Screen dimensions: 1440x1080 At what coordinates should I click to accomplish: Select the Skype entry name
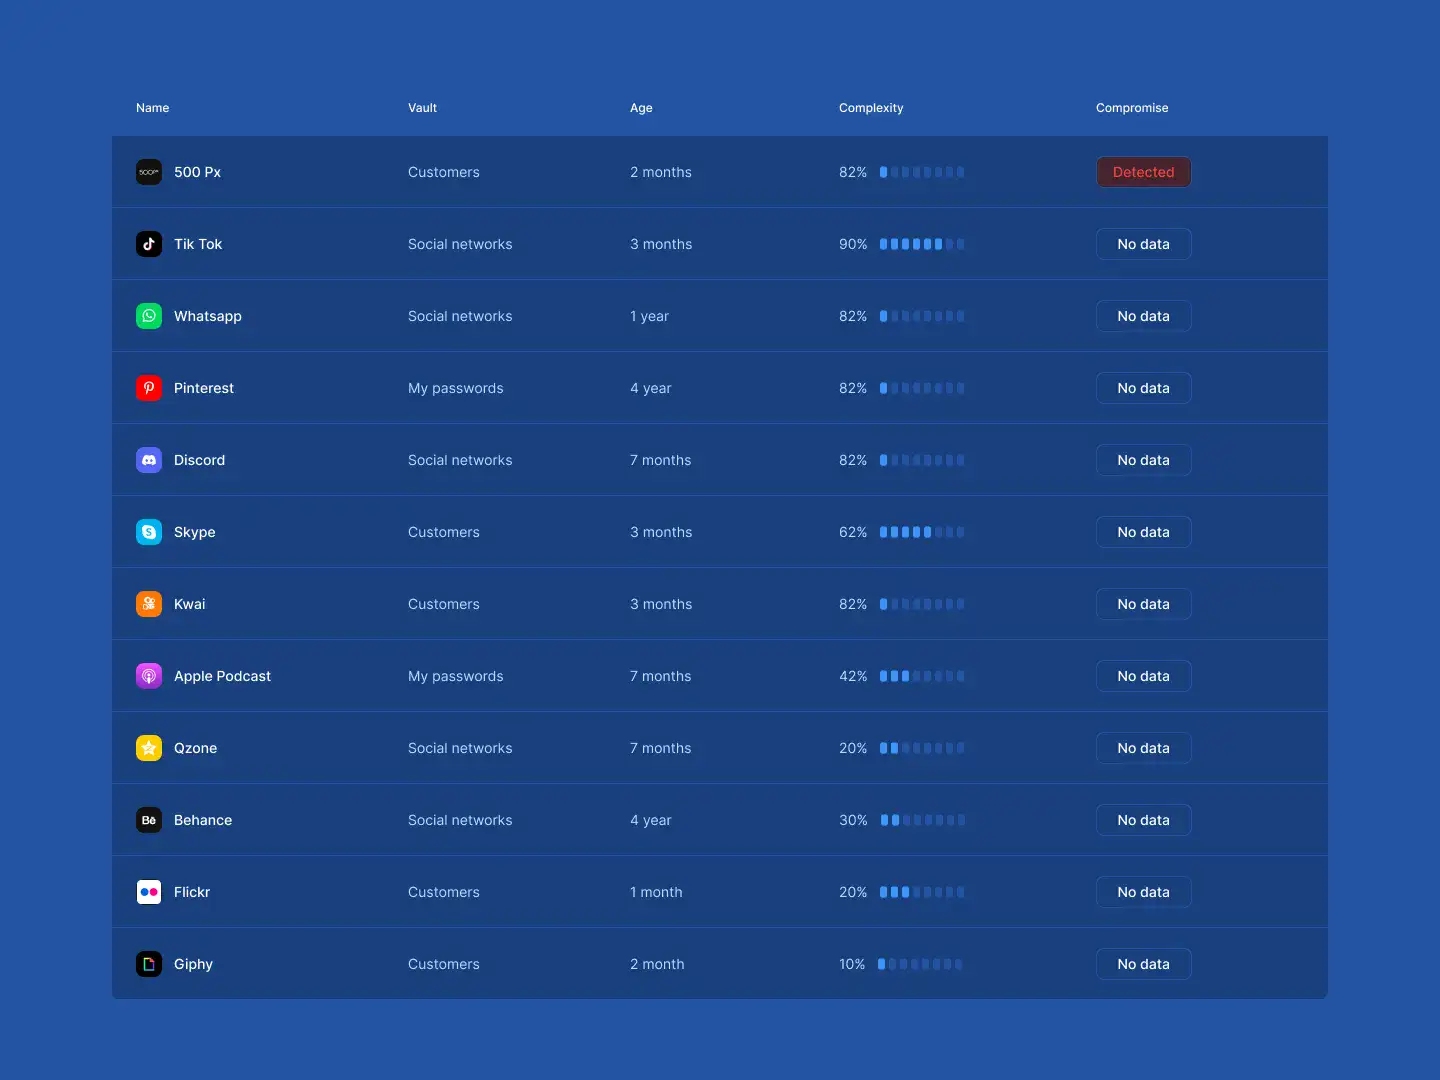(x=195, y=532)
